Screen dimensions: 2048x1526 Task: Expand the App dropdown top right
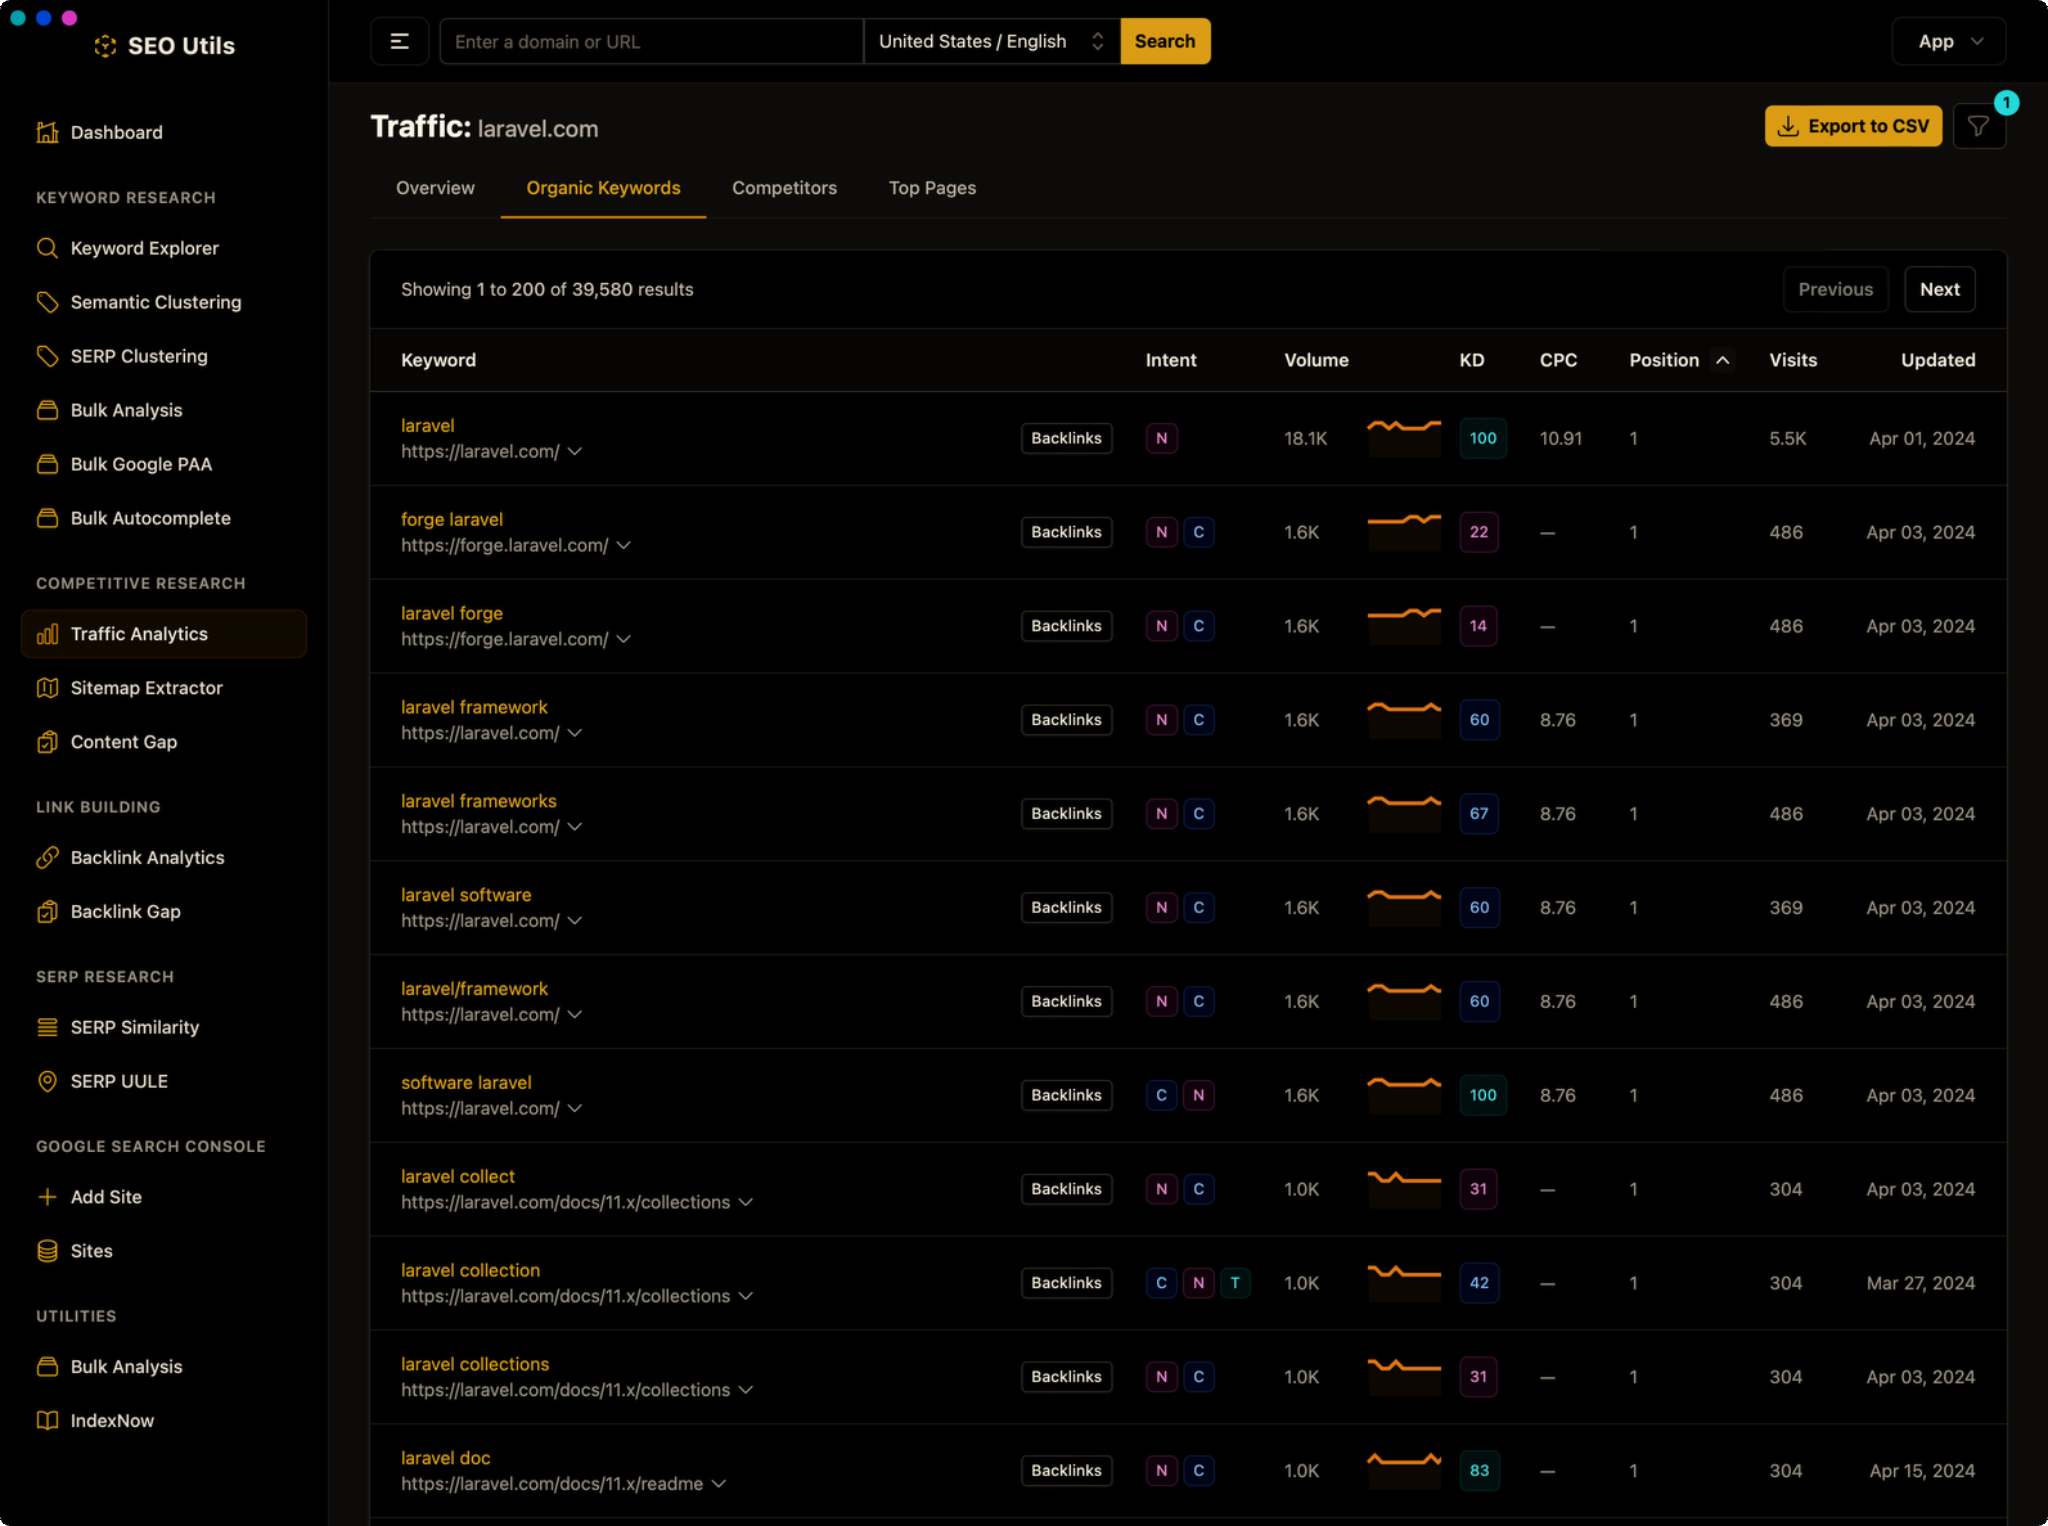coord(1948,41)
